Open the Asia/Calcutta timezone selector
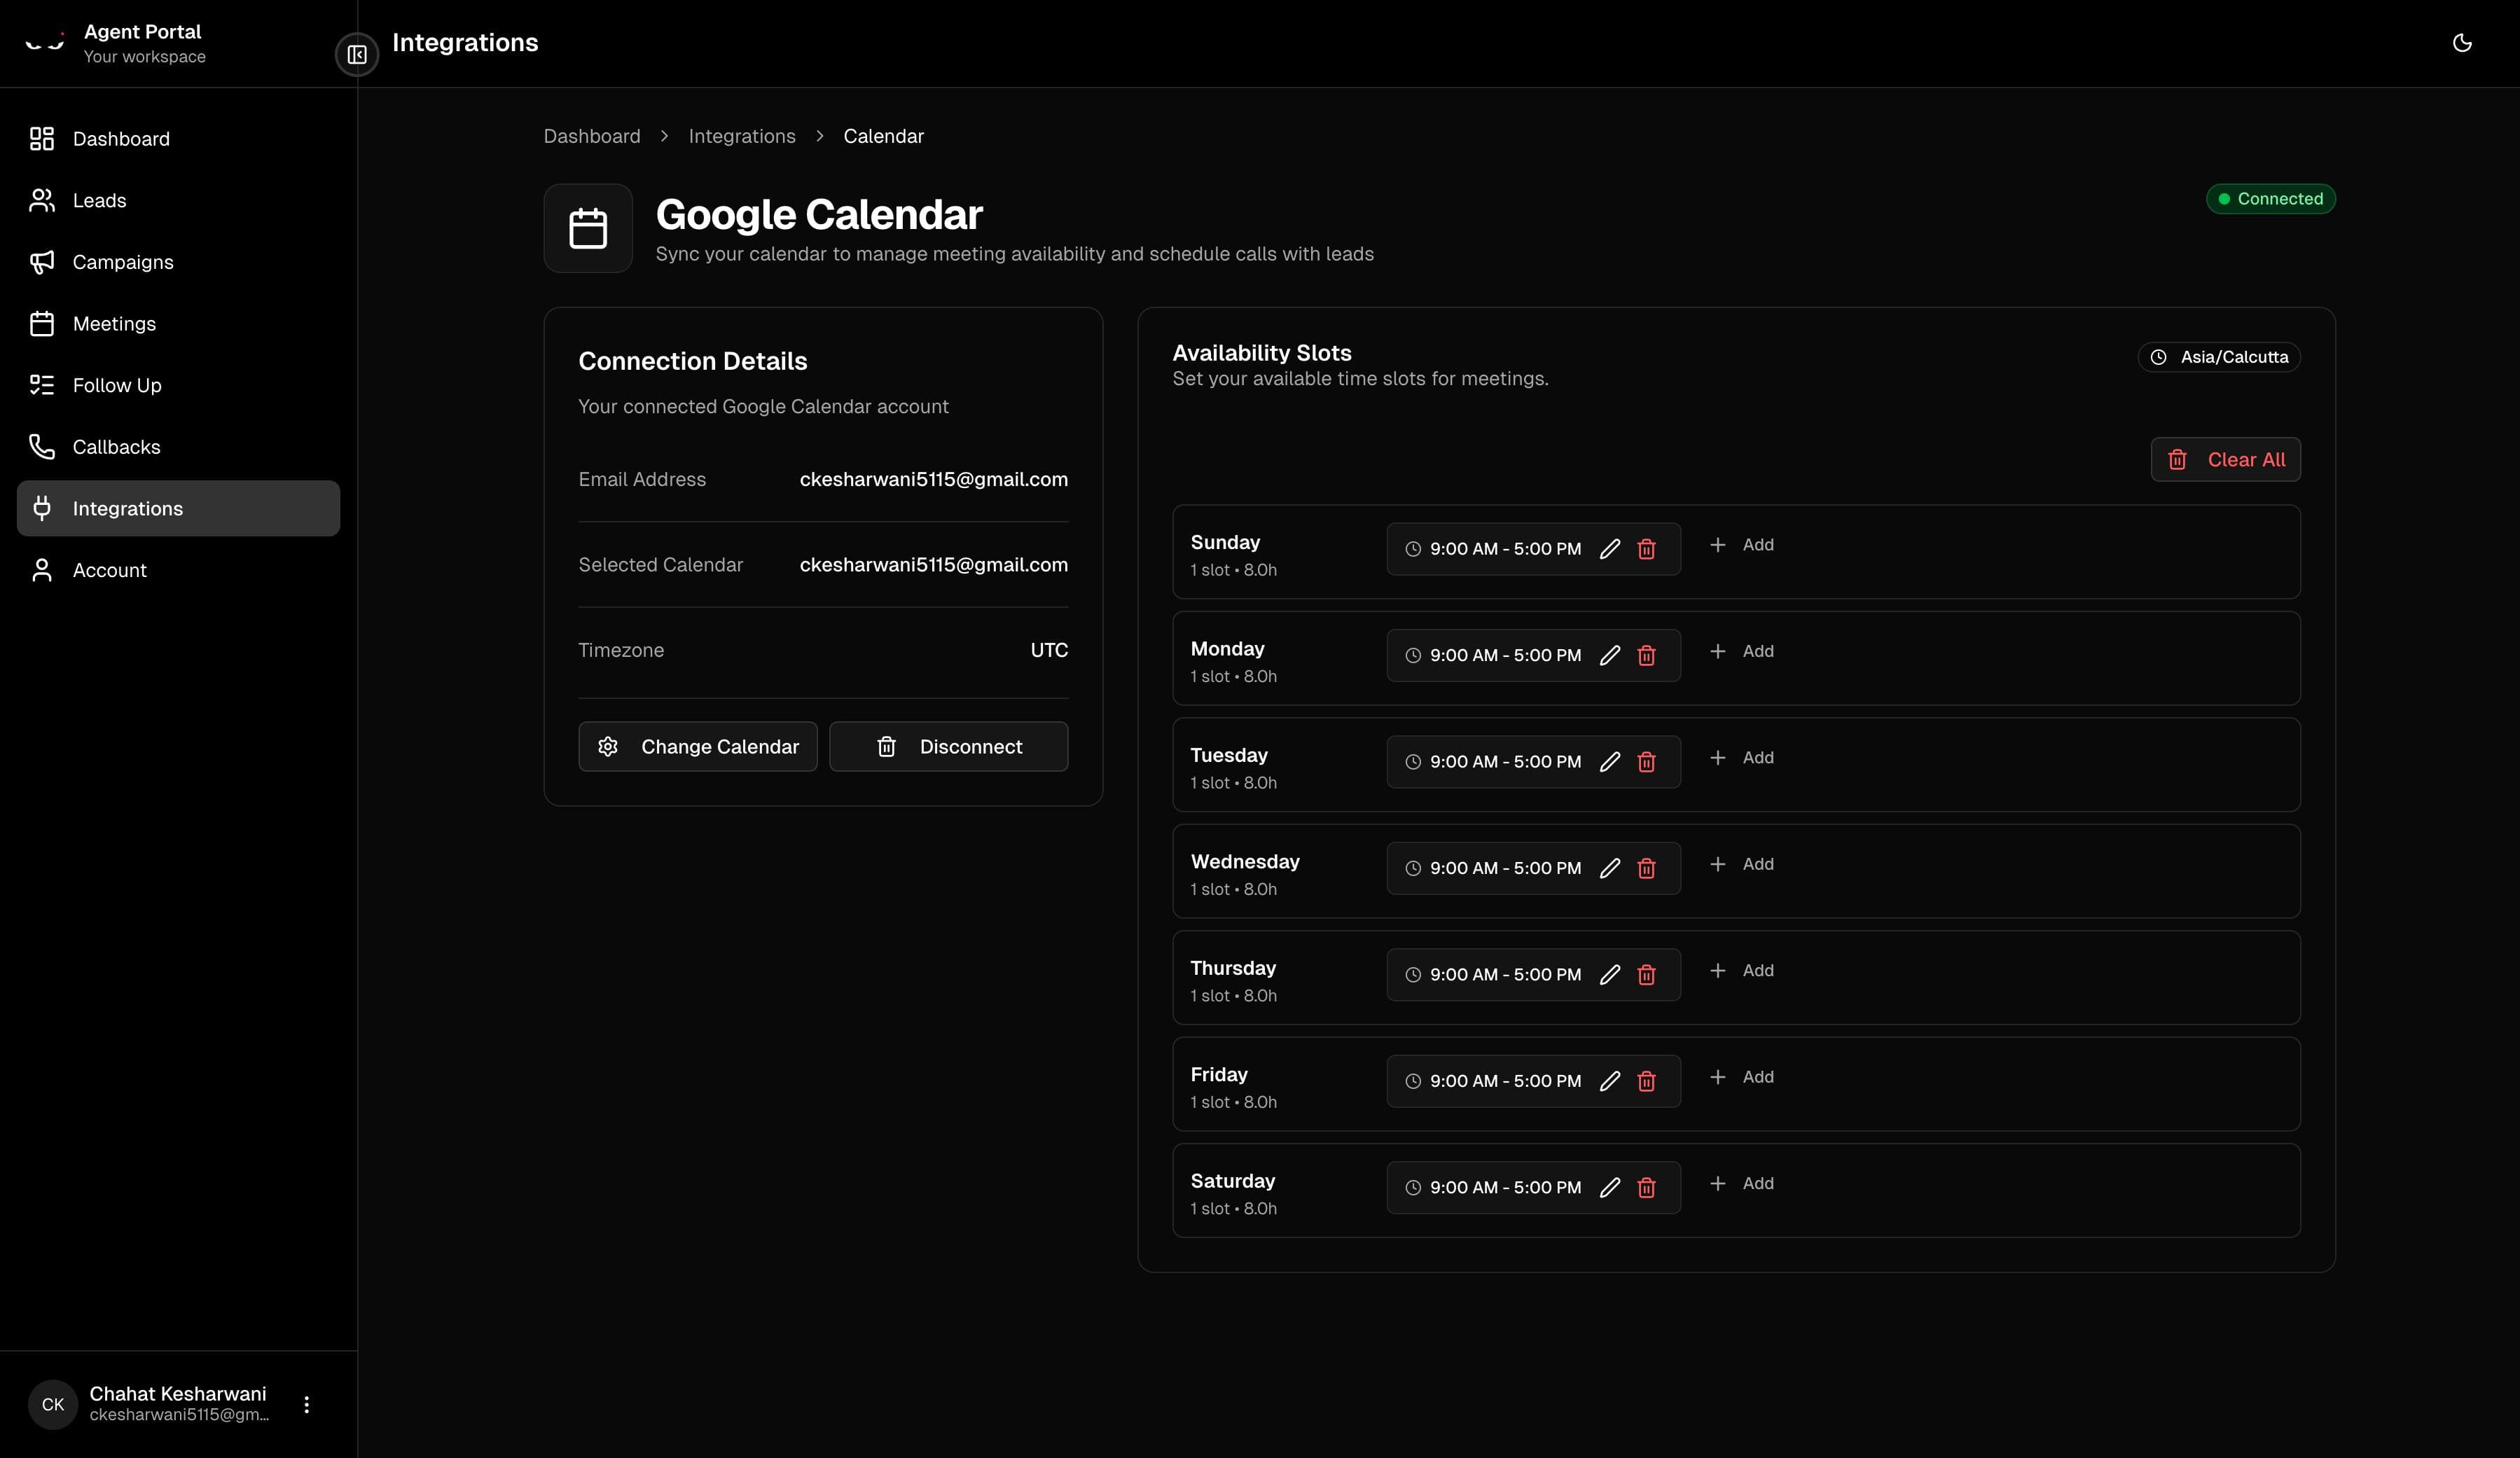2520x1458 pixels. point(2220,357)
